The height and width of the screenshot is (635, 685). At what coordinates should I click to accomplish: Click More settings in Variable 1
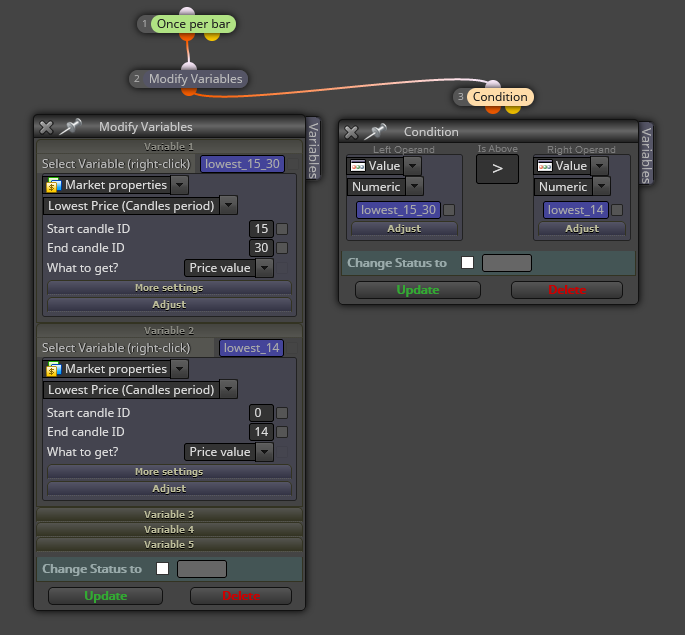(x=170, y=288)
